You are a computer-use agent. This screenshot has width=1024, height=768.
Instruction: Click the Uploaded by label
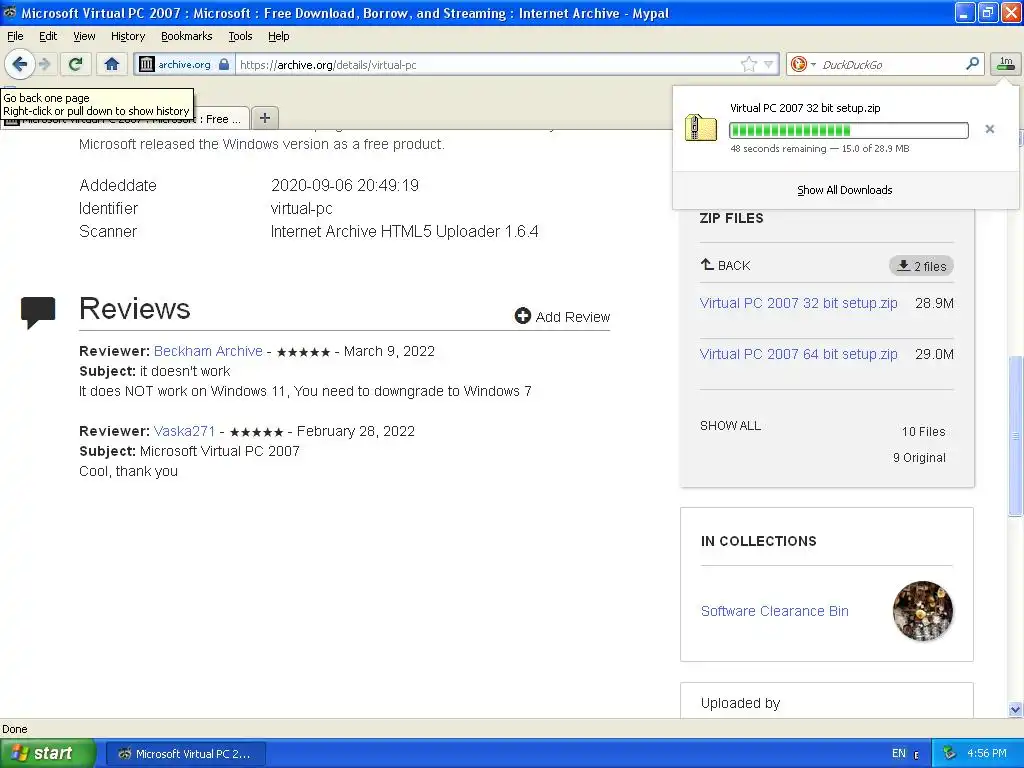(x=740, y=703)
